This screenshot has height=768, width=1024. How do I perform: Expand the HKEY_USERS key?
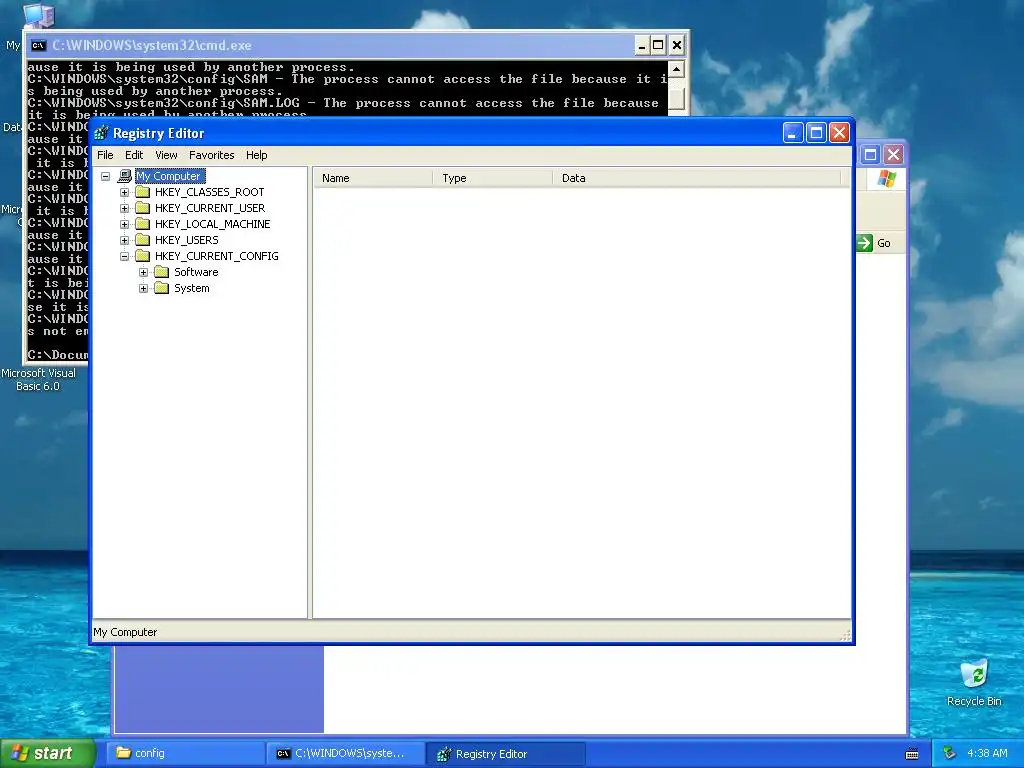coord(124,240)
